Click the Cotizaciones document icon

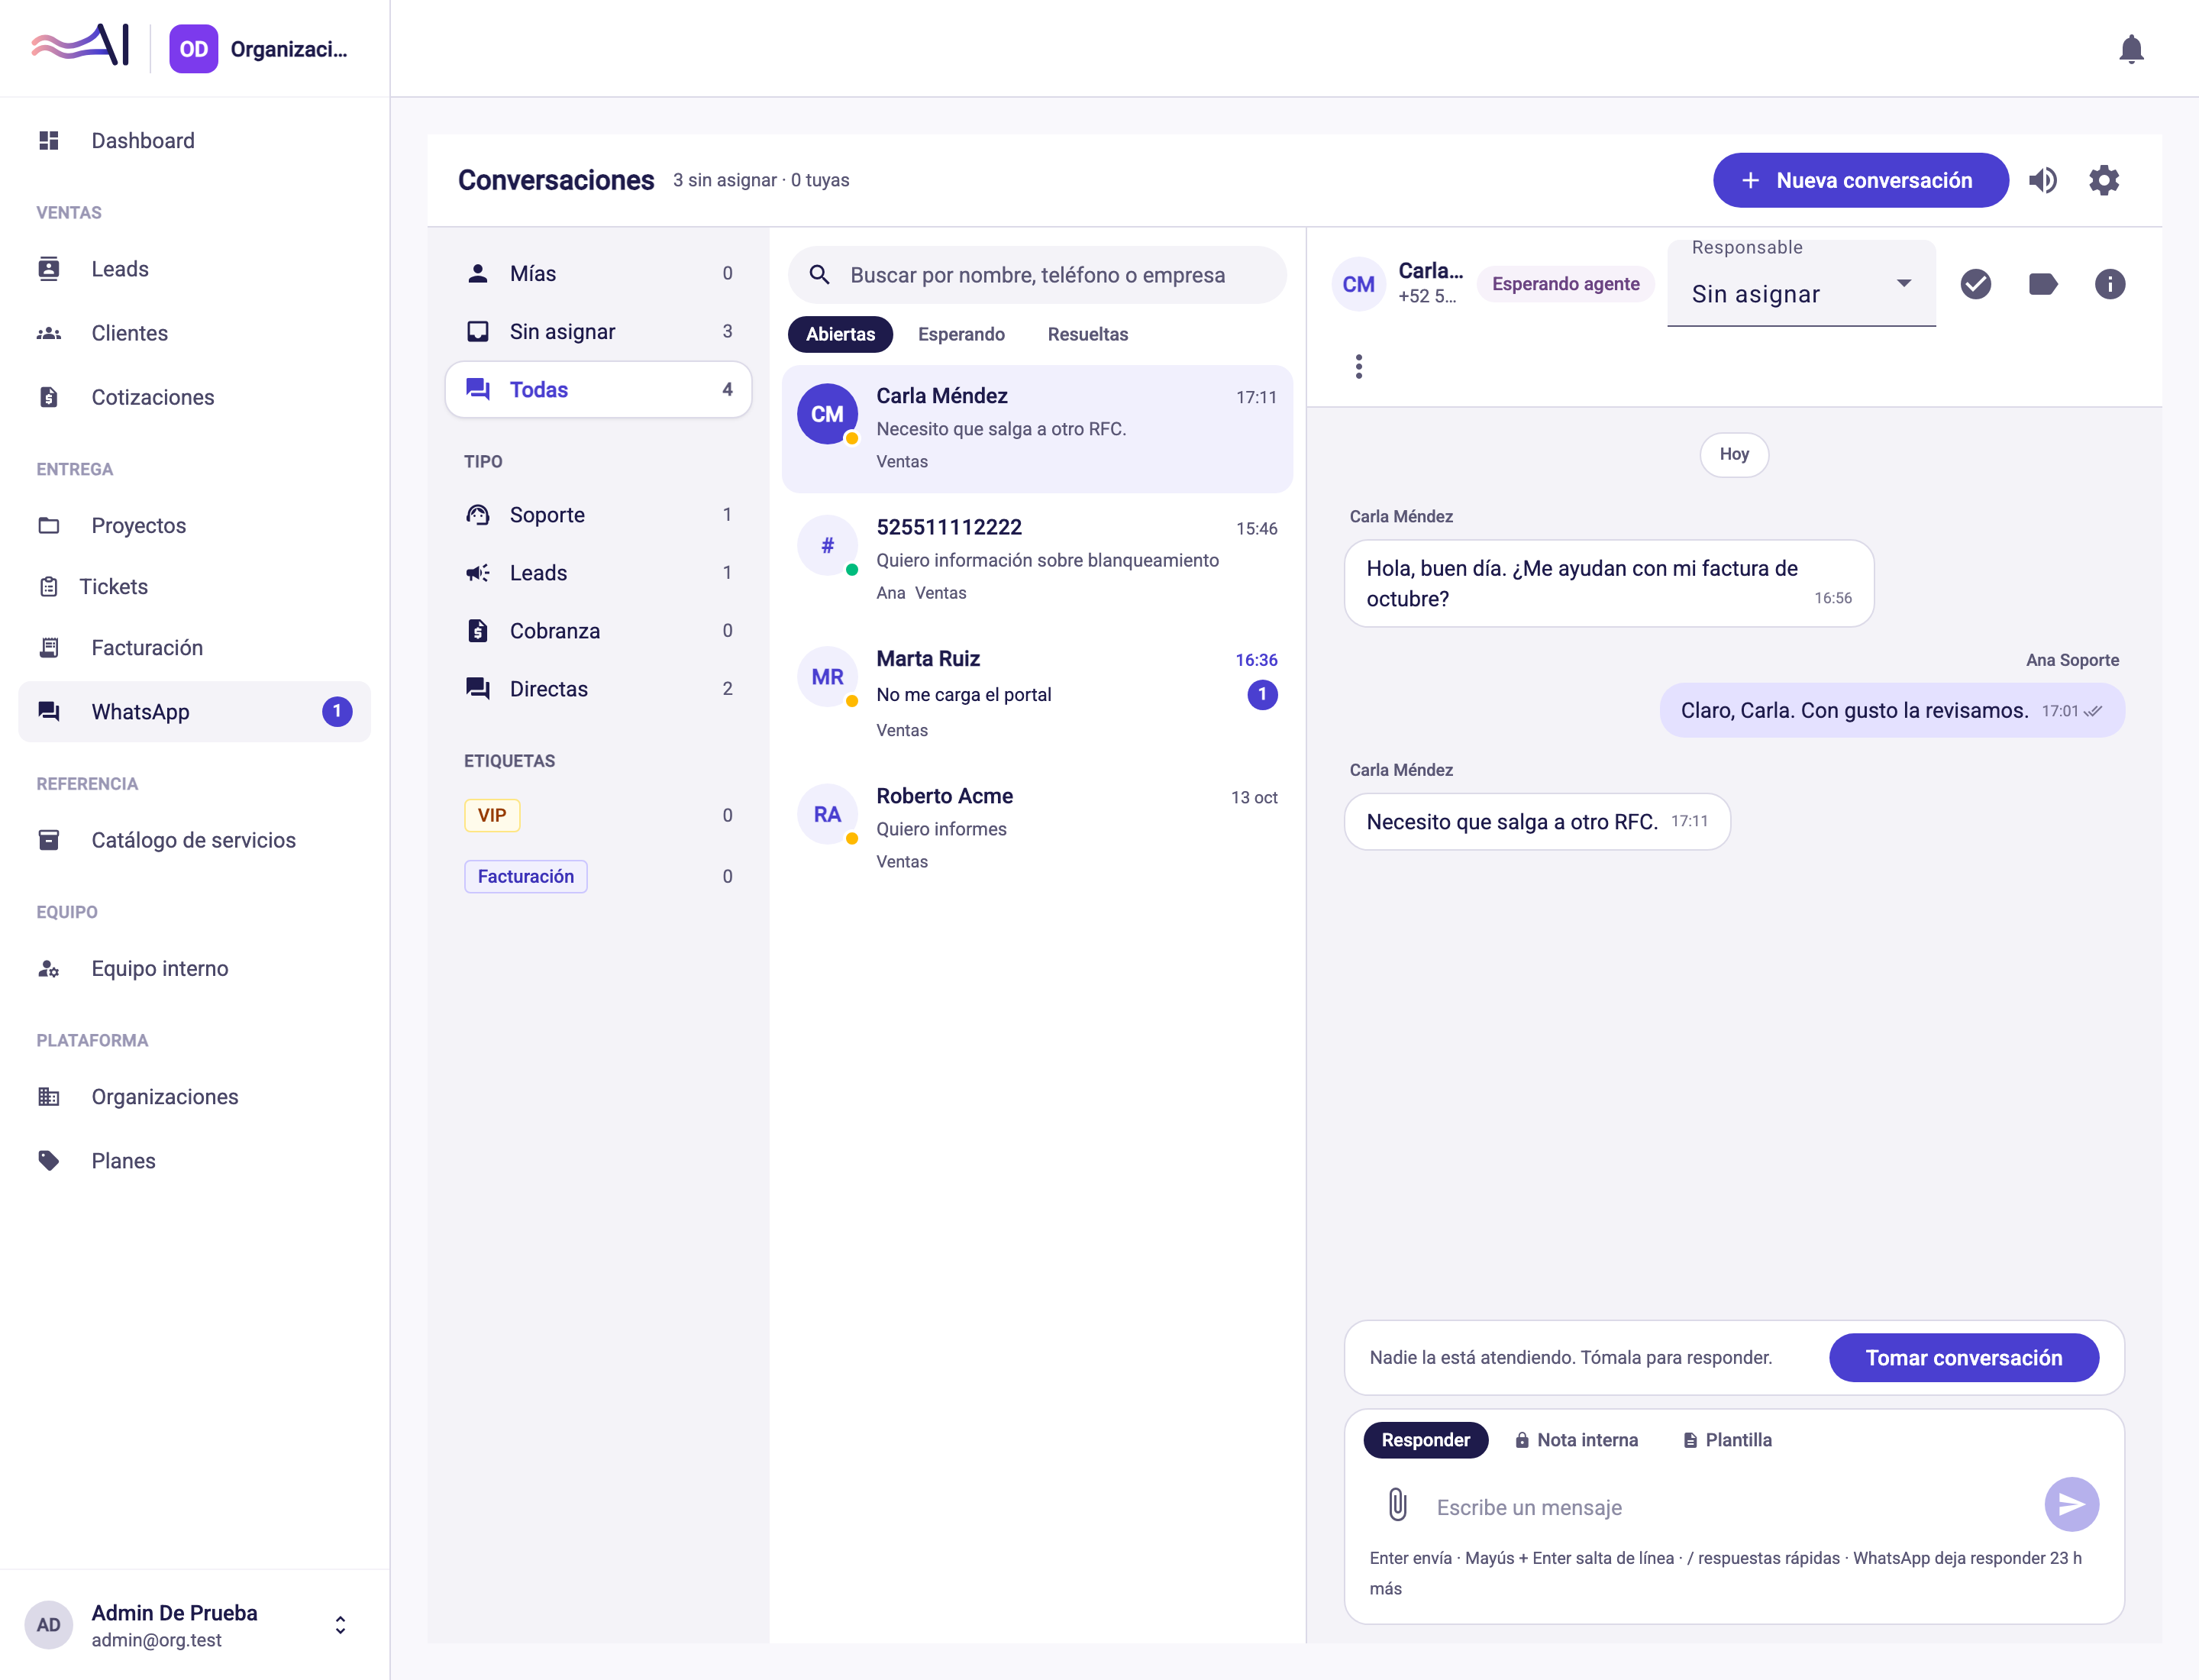point(49,397)
